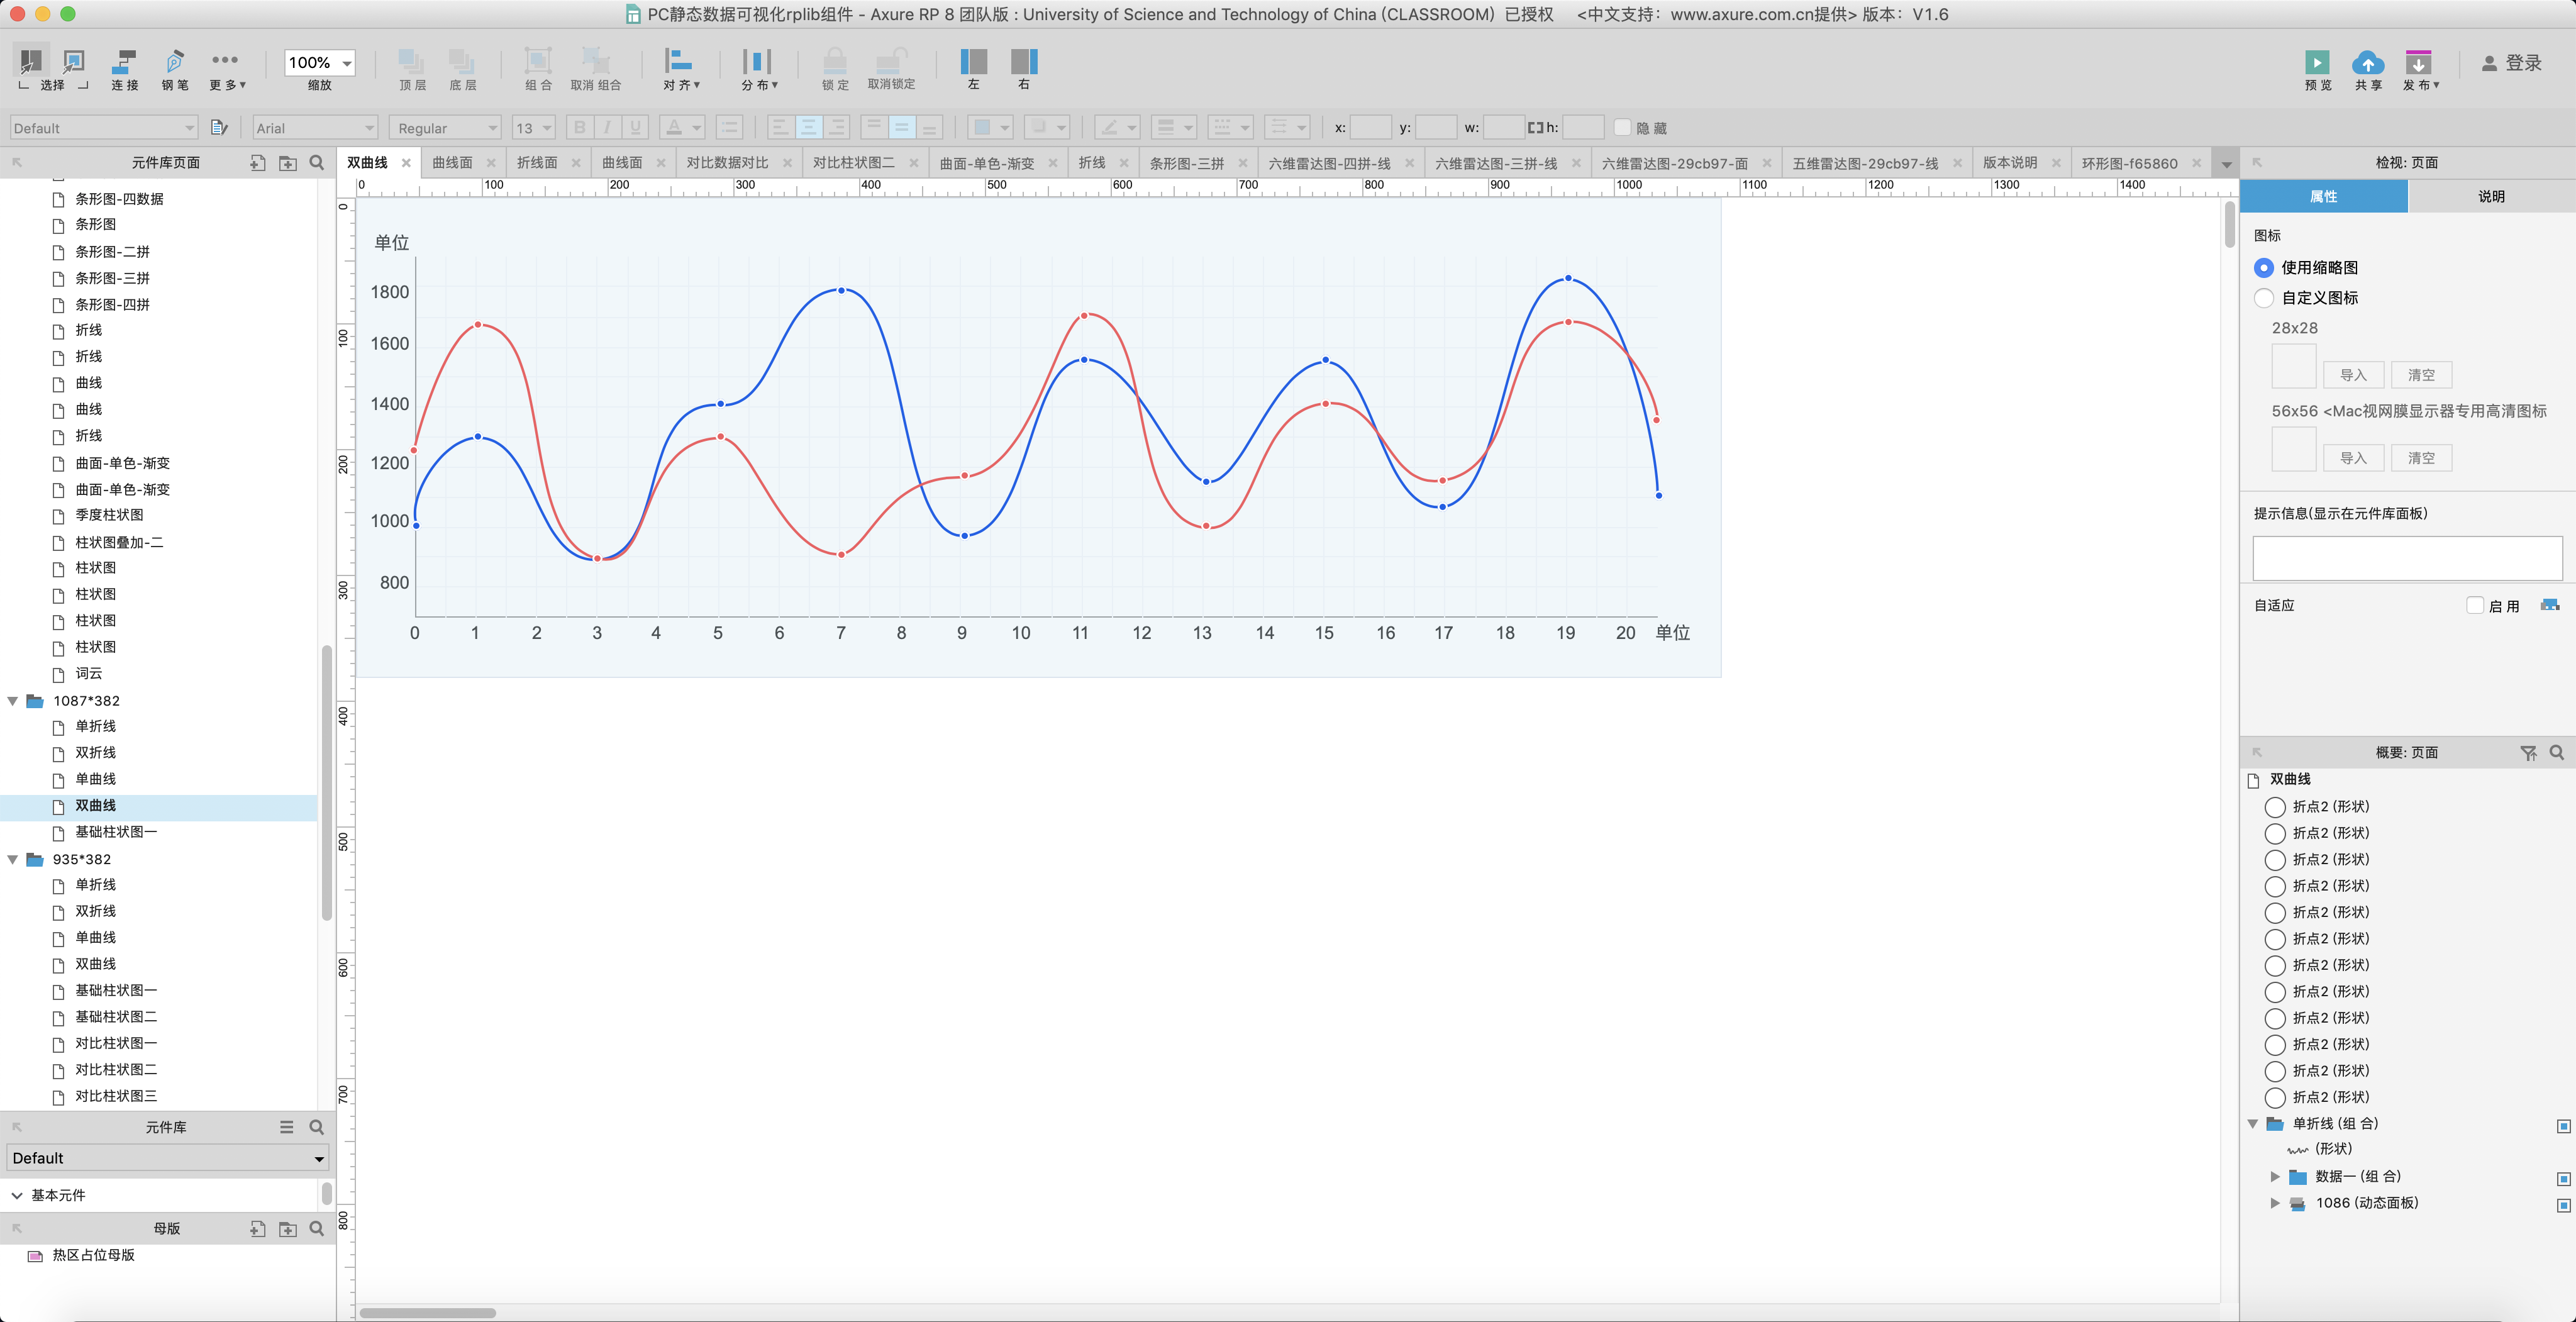
Task: Select the use thumbnail radio option
Action: (2264, 268)
